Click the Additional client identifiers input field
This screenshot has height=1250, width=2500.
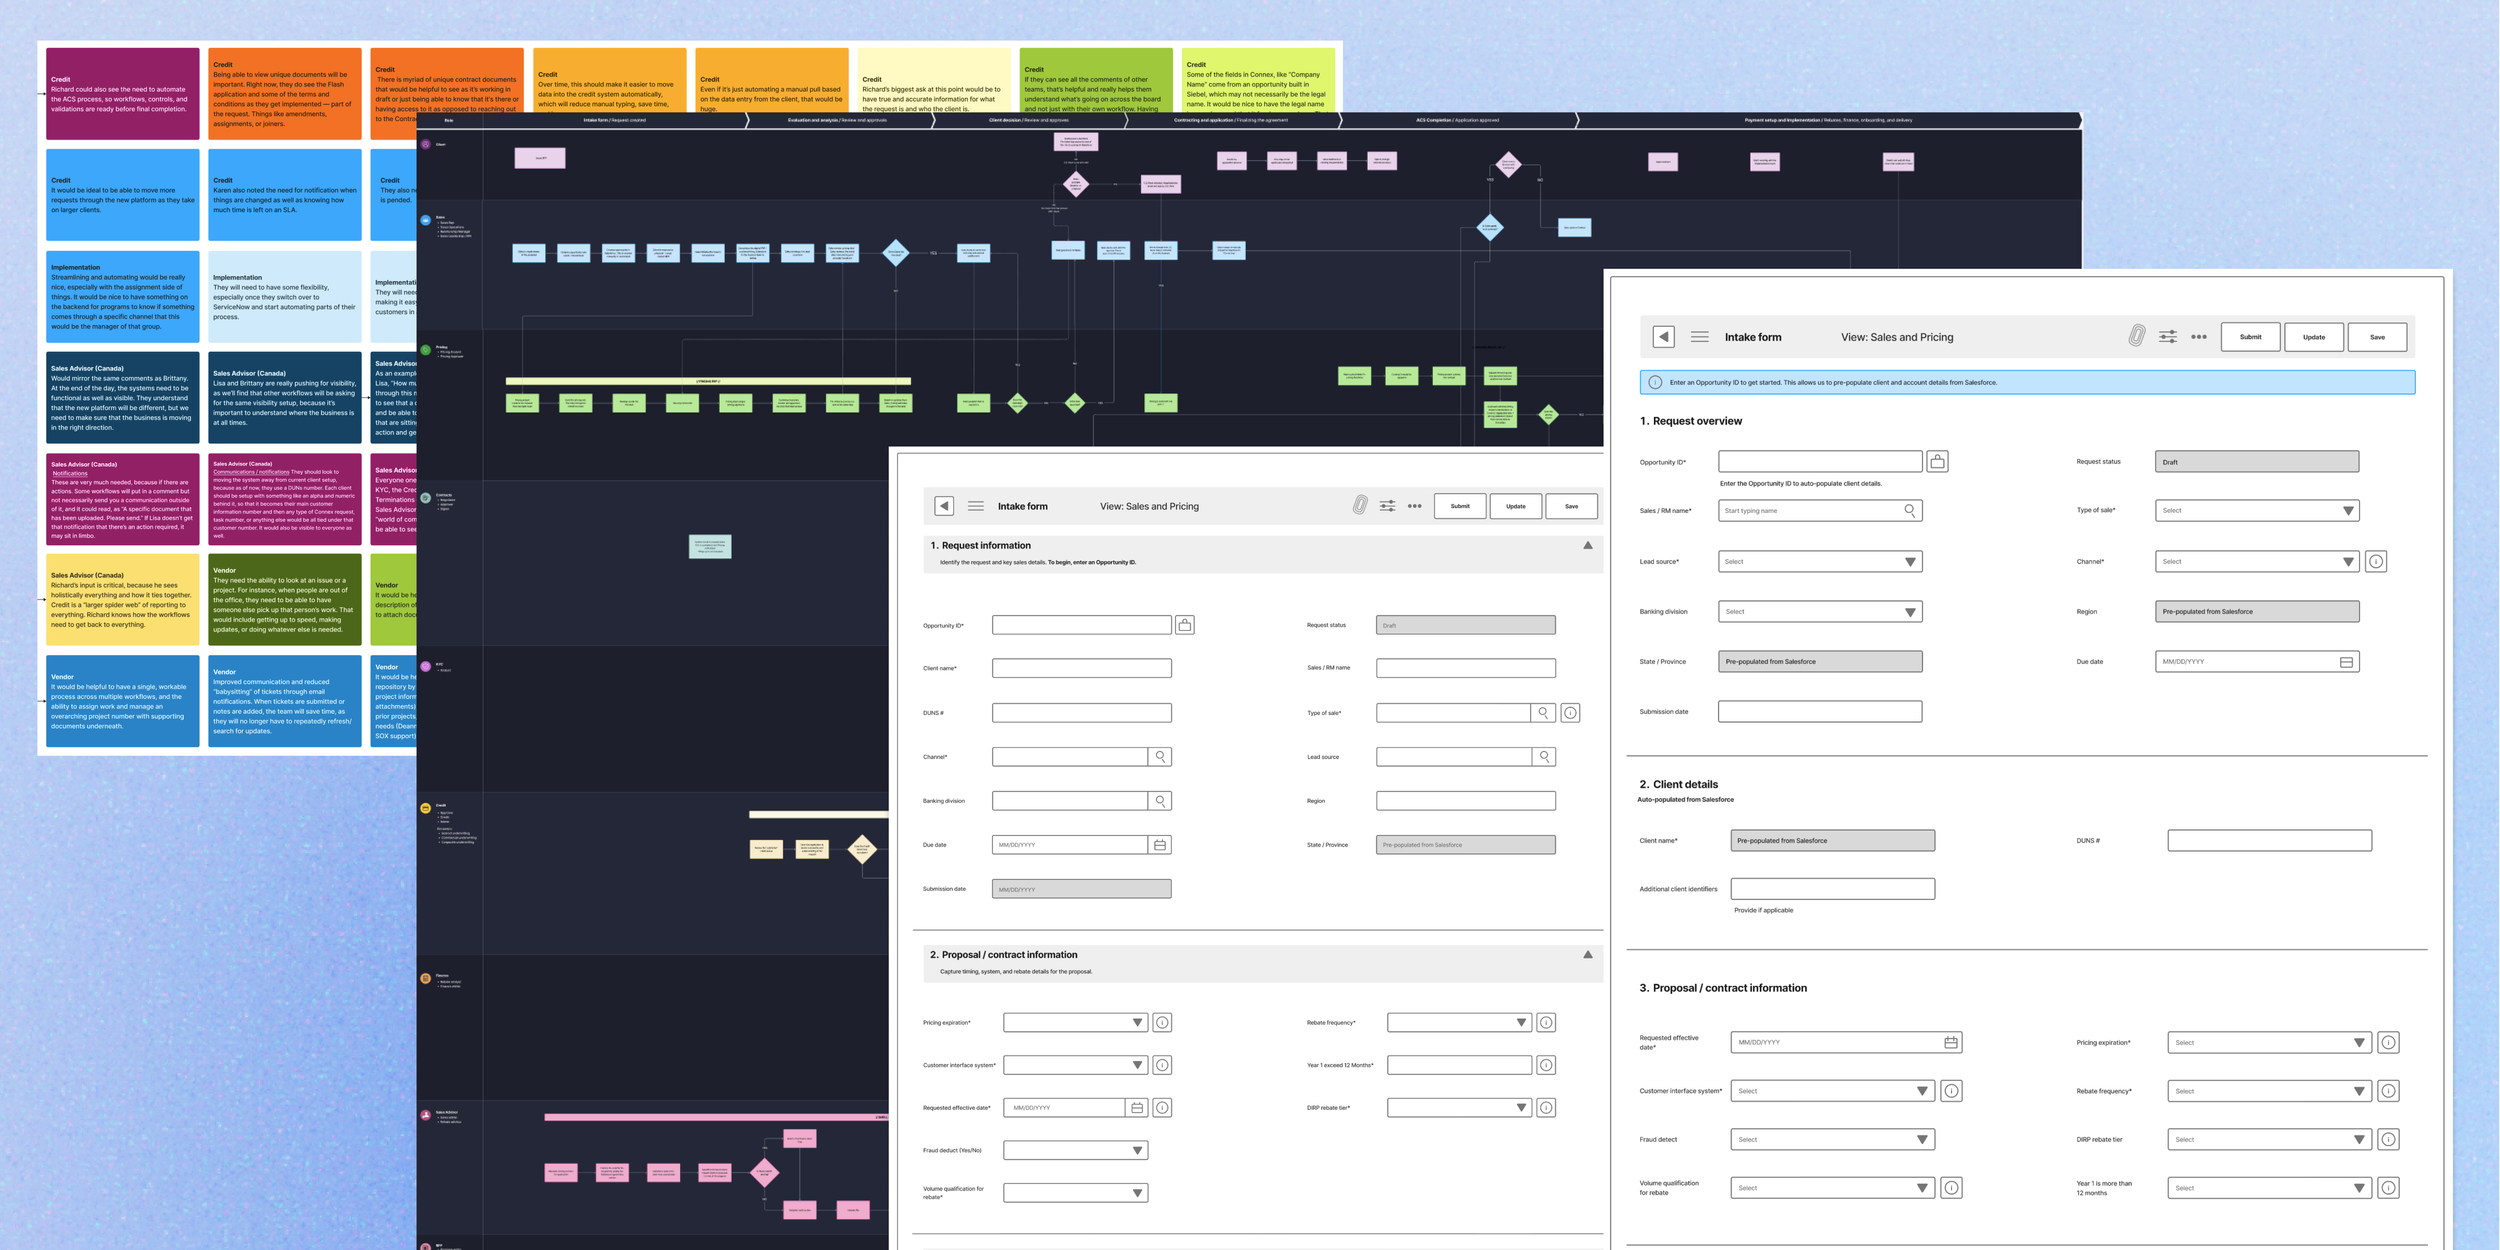[x=1832, y=889]
